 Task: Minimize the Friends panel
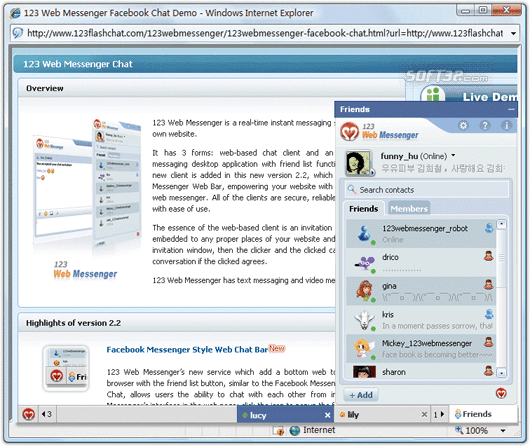coord(511,109)
